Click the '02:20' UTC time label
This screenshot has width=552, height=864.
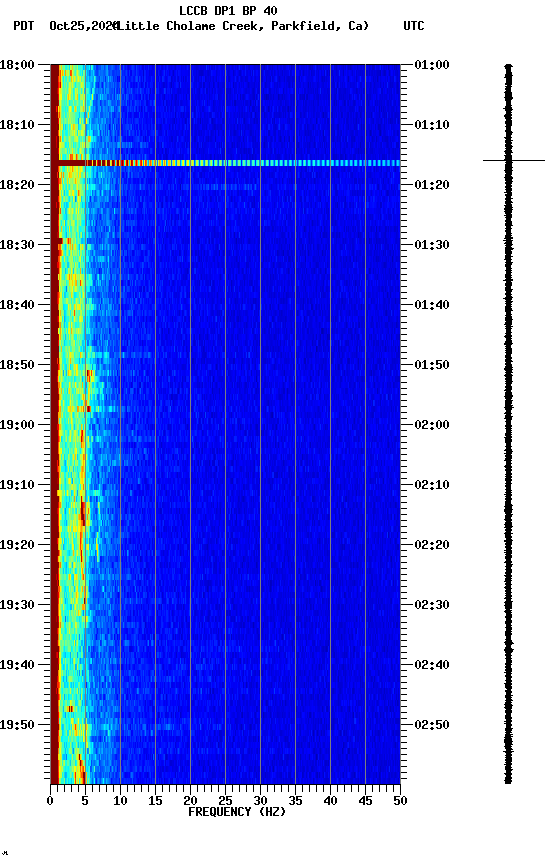432,546
